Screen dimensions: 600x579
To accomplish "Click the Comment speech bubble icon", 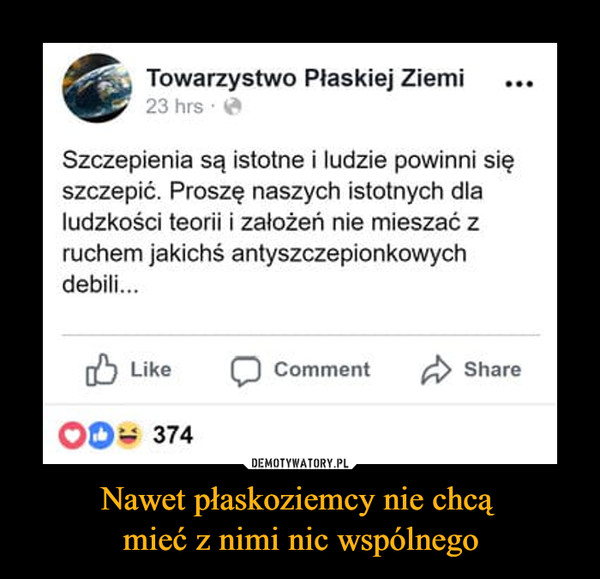I will click(x=246, y=371).
